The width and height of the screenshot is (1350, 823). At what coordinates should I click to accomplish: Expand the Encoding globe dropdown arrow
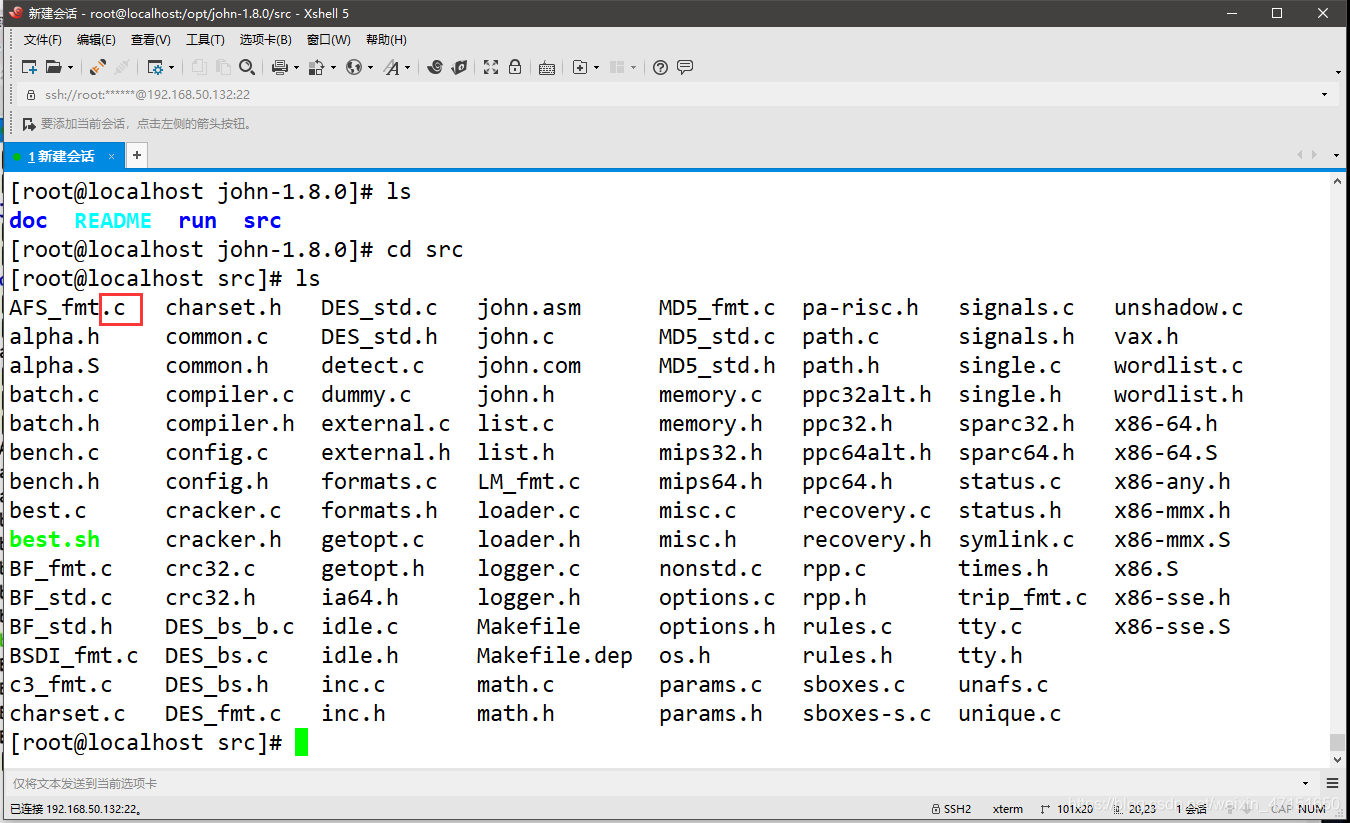click(371, 68)
